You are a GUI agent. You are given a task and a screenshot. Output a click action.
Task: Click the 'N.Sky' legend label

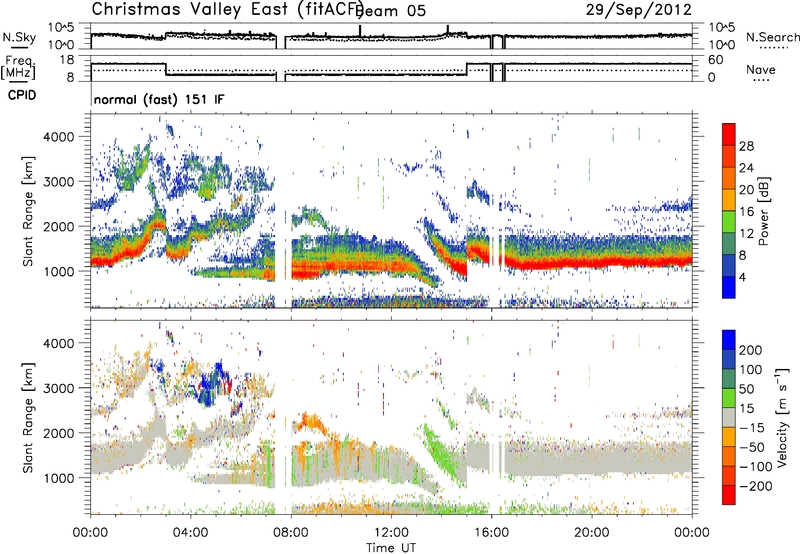(19, 37)
